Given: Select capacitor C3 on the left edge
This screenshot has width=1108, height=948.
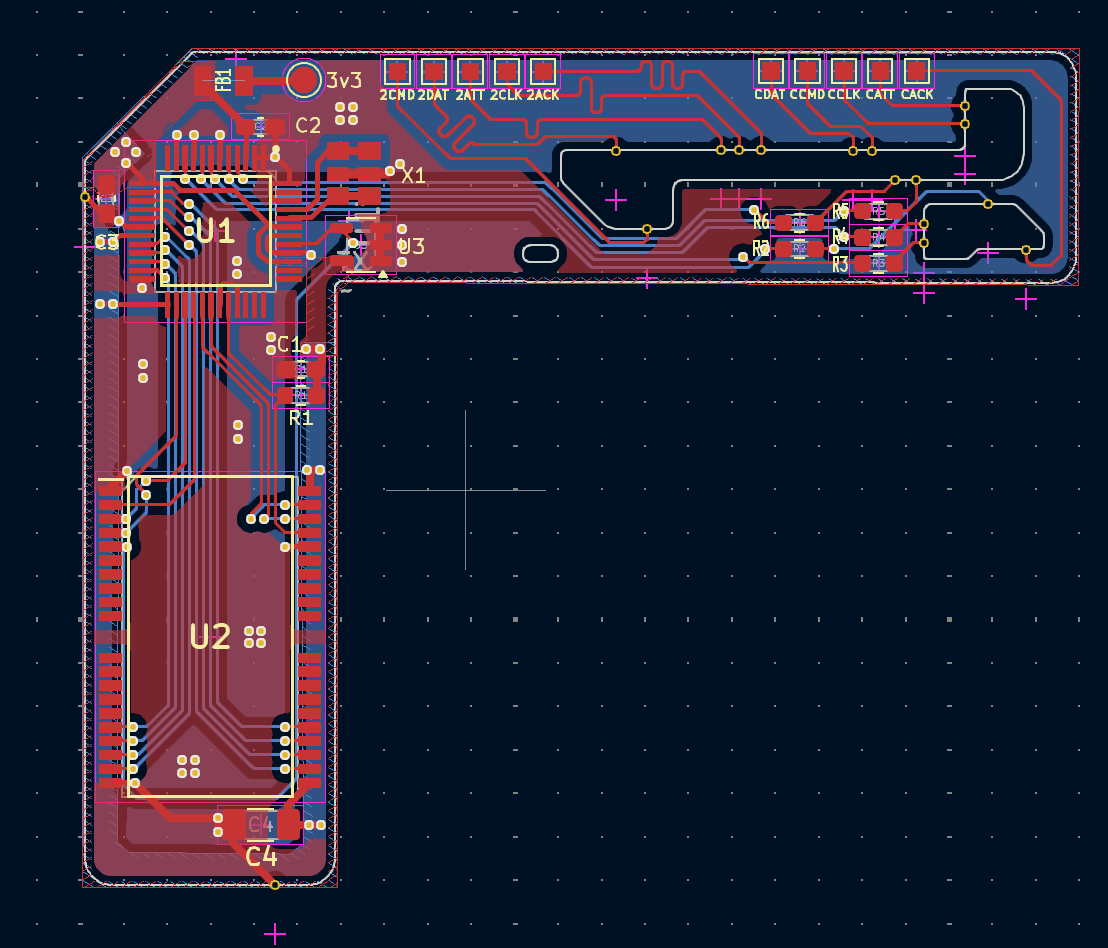Looking at the screenshot, I should [x=105, y=197].
